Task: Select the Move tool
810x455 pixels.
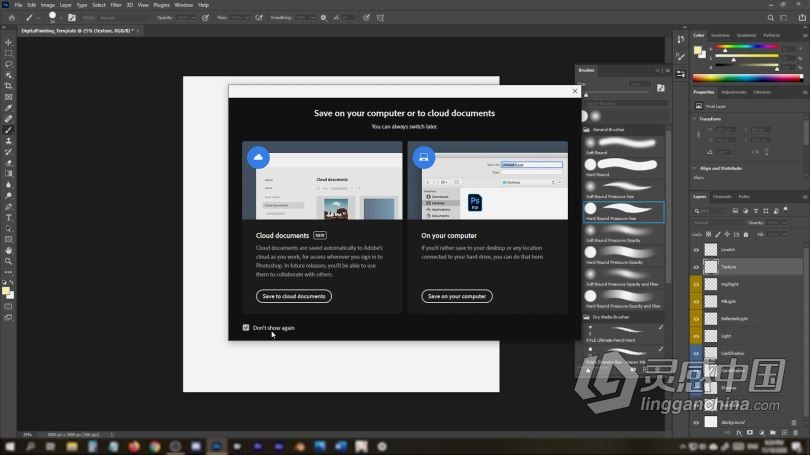Action: point(8,42)
